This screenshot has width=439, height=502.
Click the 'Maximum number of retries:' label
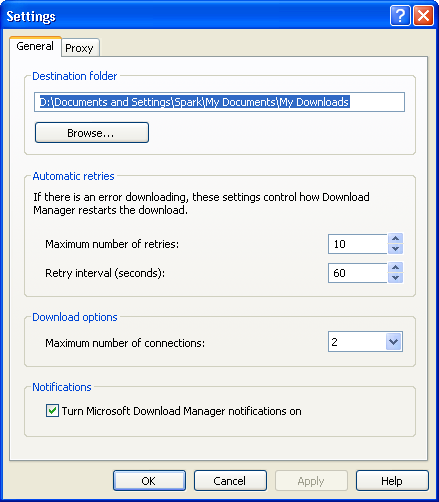[112, 244]
